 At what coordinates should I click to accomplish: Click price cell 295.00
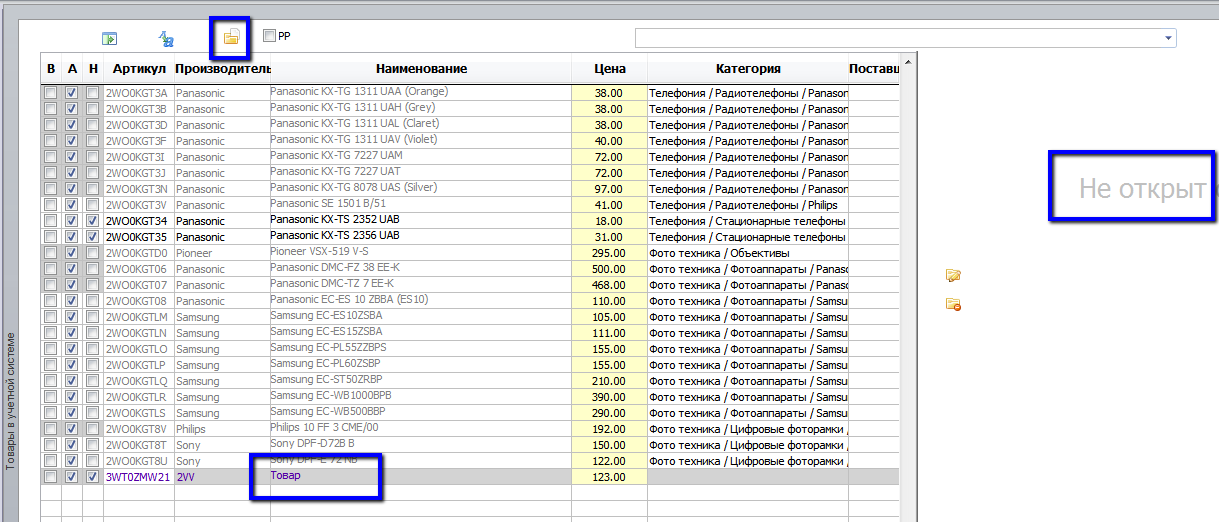(610, 253)
